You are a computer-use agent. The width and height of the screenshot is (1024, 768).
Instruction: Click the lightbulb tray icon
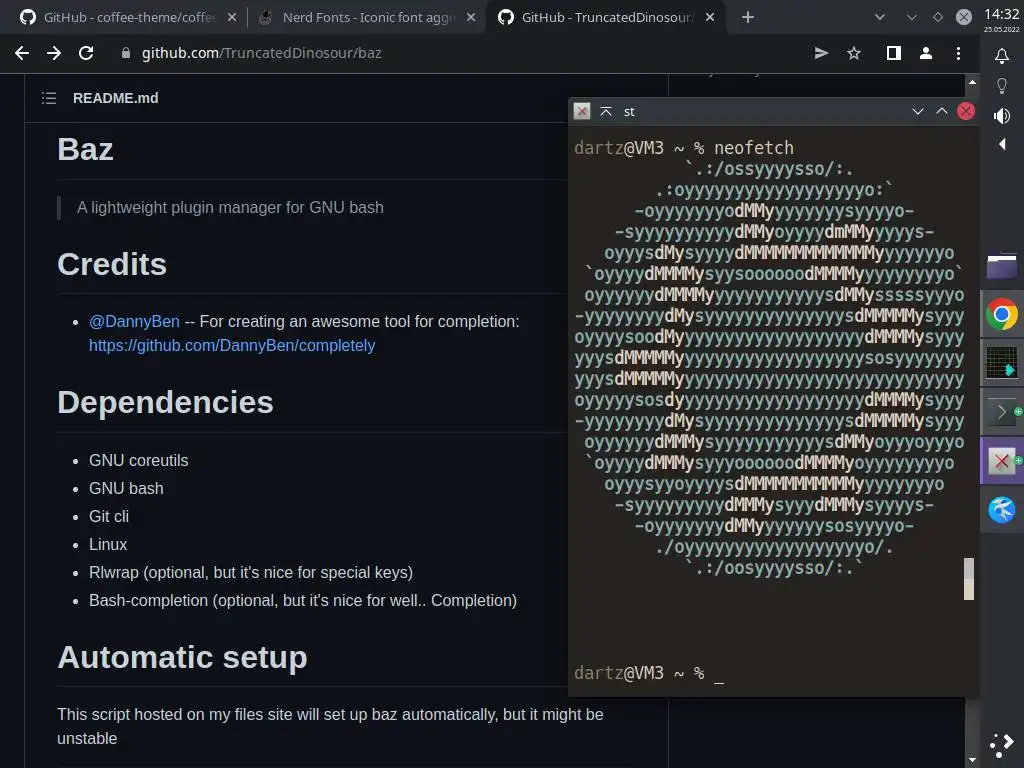click(x=1002, y=86)
